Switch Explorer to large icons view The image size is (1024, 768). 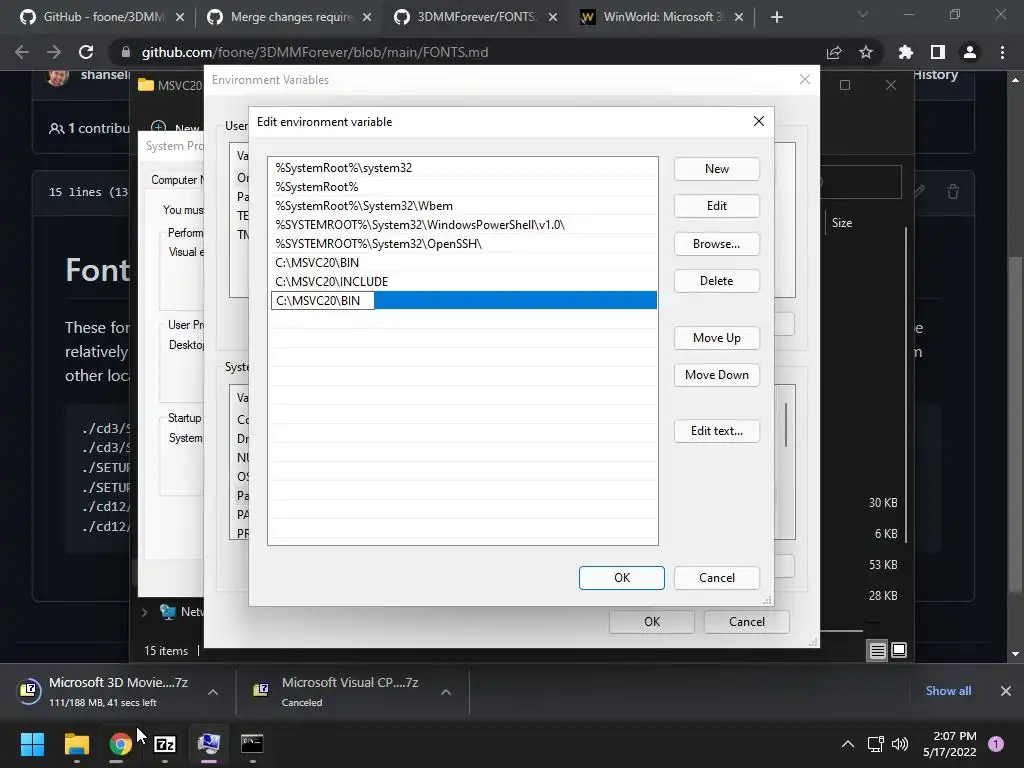(x=899, y=650)
